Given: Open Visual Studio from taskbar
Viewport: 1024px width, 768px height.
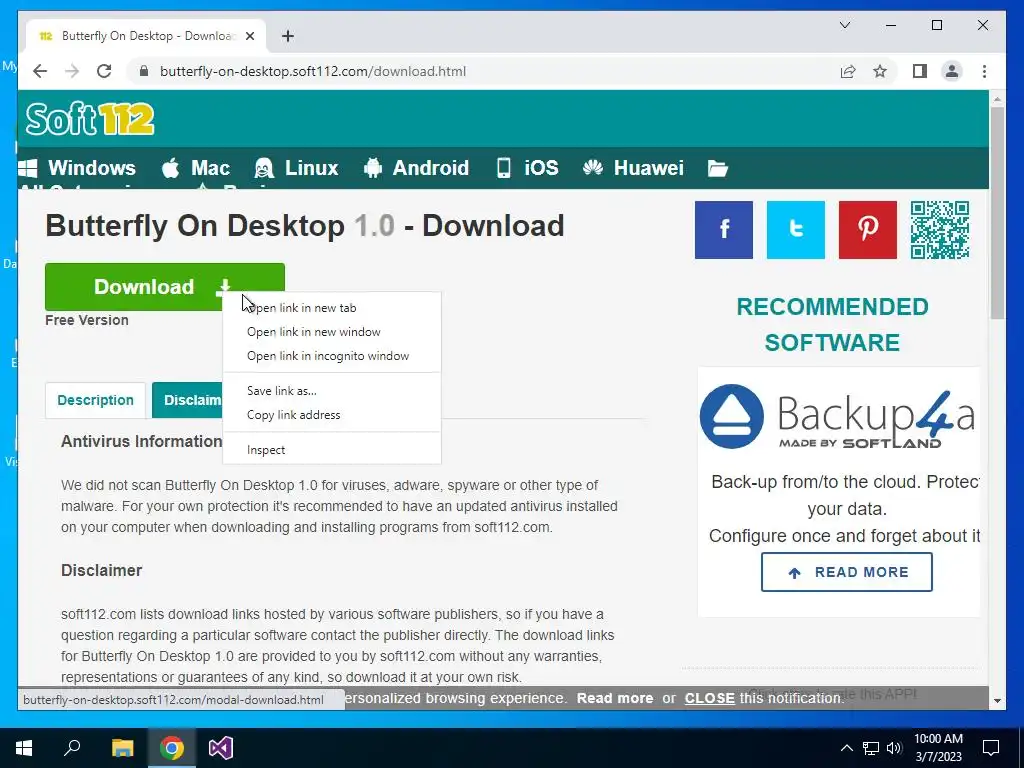Looking at the screenshot, I should click(221, 748).
